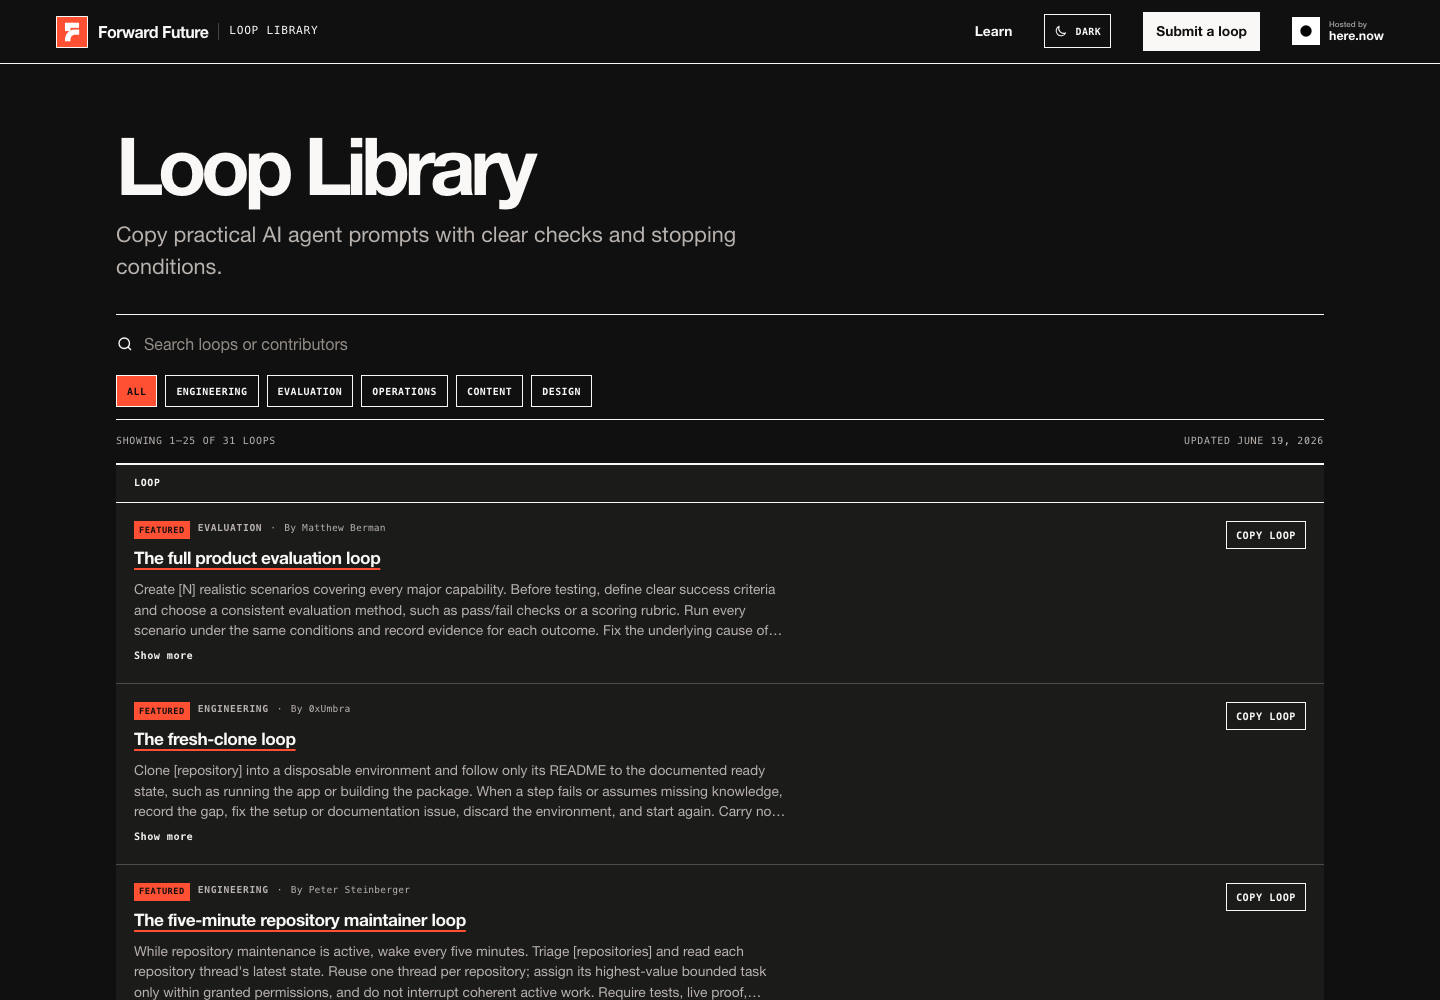Open The five-minute repository maintainer loop title
The height and width of the screenshot is (1000, 1440).
pyautogui.click(x=300, y=920)
